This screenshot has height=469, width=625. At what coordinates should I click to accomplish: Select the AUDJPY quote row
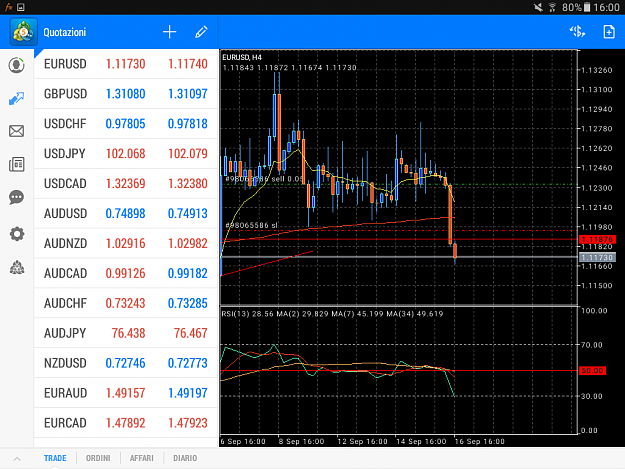(x=126, y=333)
